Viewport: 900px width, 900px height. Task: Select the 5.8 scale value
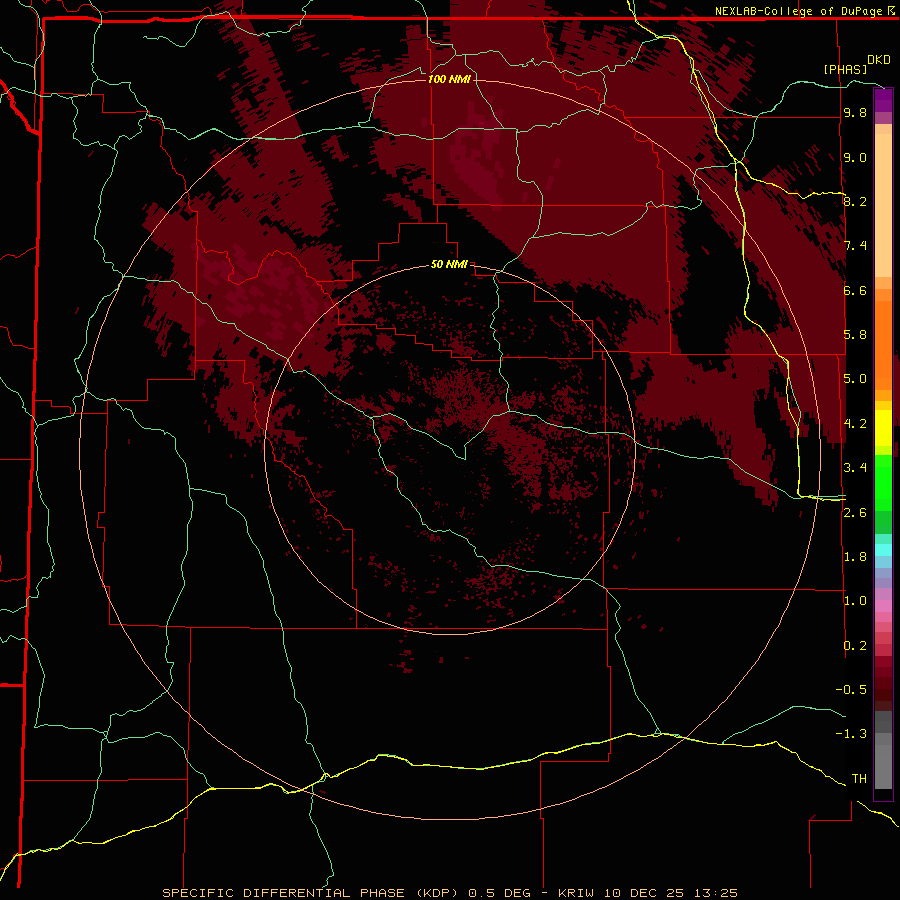(x=855, y=335)
